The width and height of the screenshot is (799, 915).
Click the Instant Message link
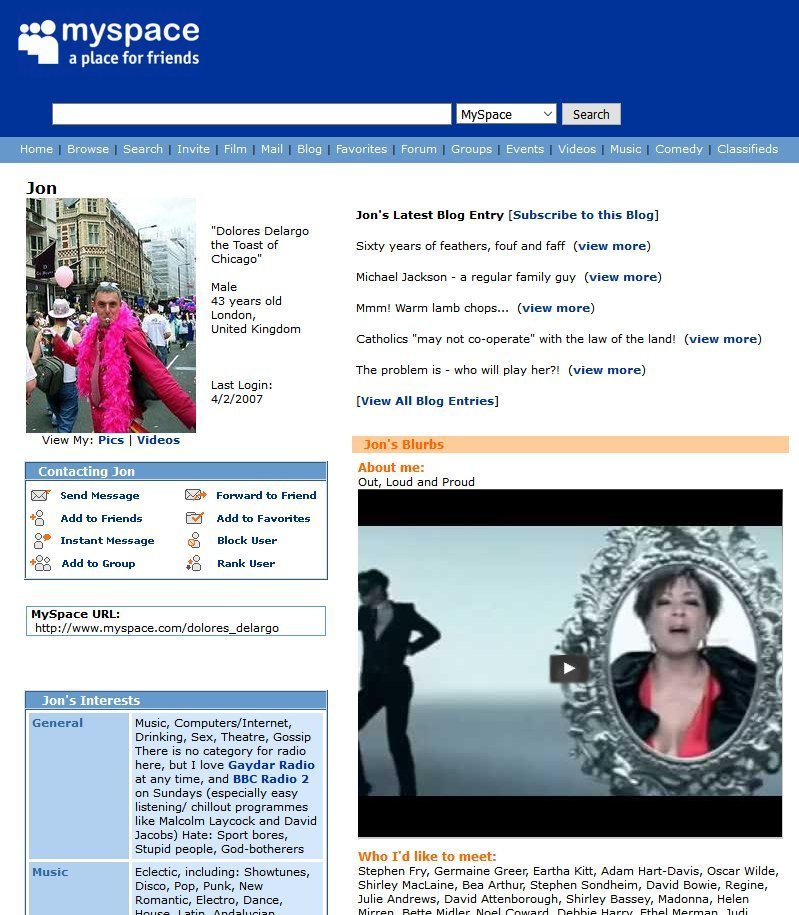point(107,540)
